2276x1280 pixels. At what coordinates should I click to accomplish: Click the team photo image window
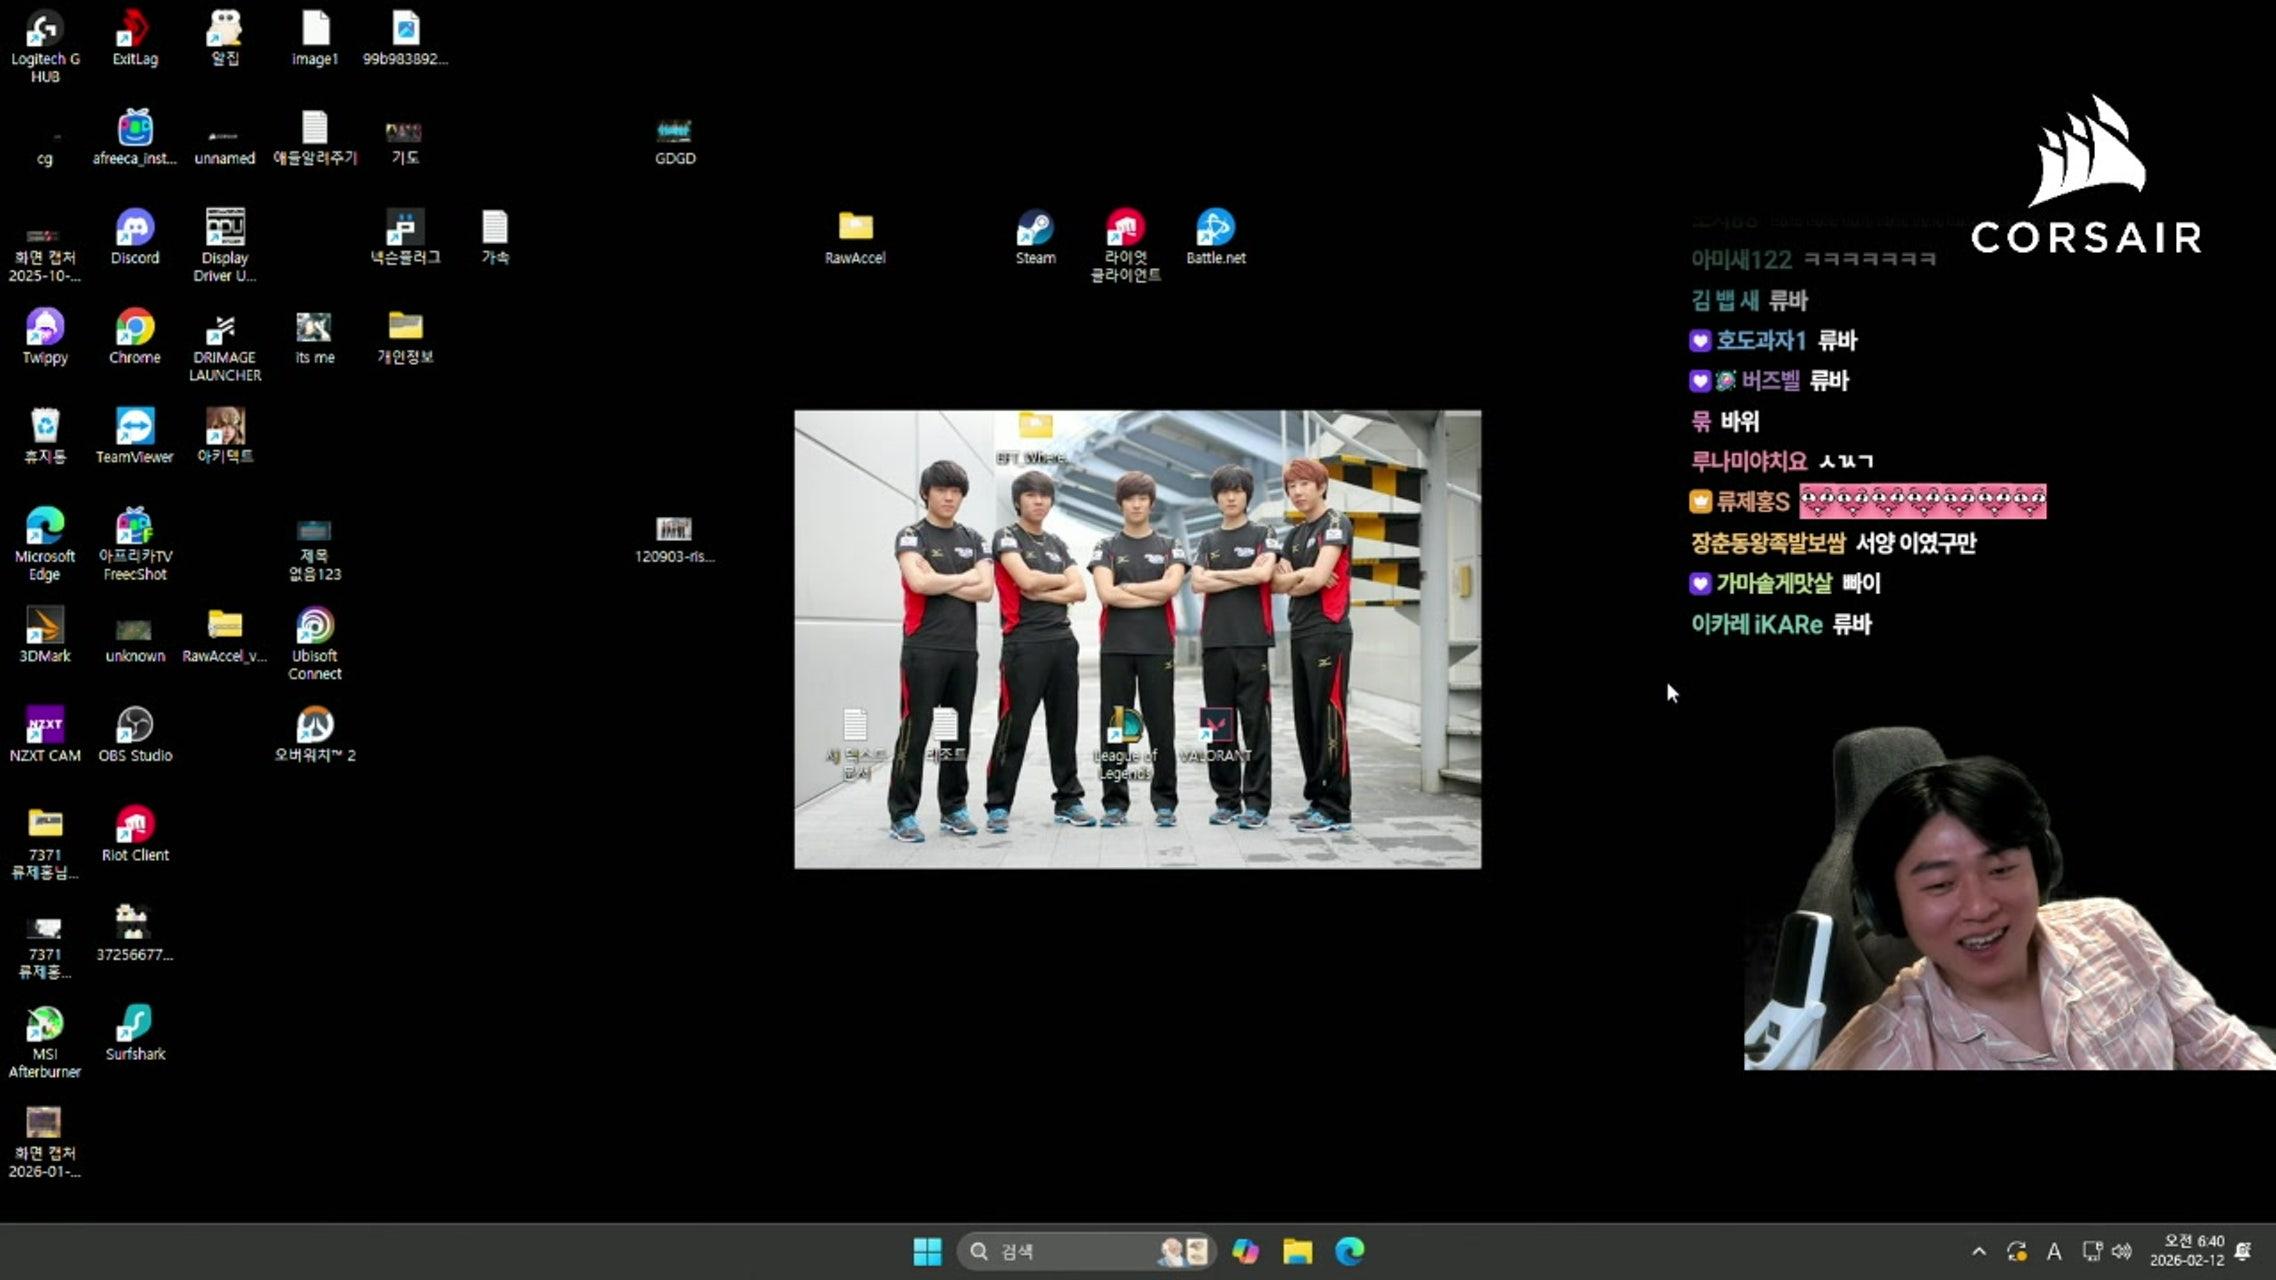[x=1137, y=600]
